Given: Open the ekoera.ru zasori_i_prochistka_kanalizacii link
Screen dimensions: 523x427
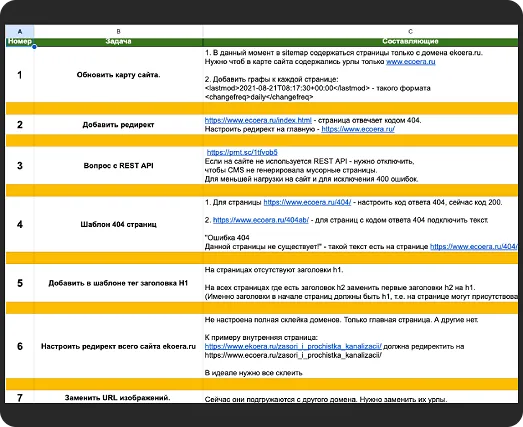Looking at the screenshot, I should (293, 346).
